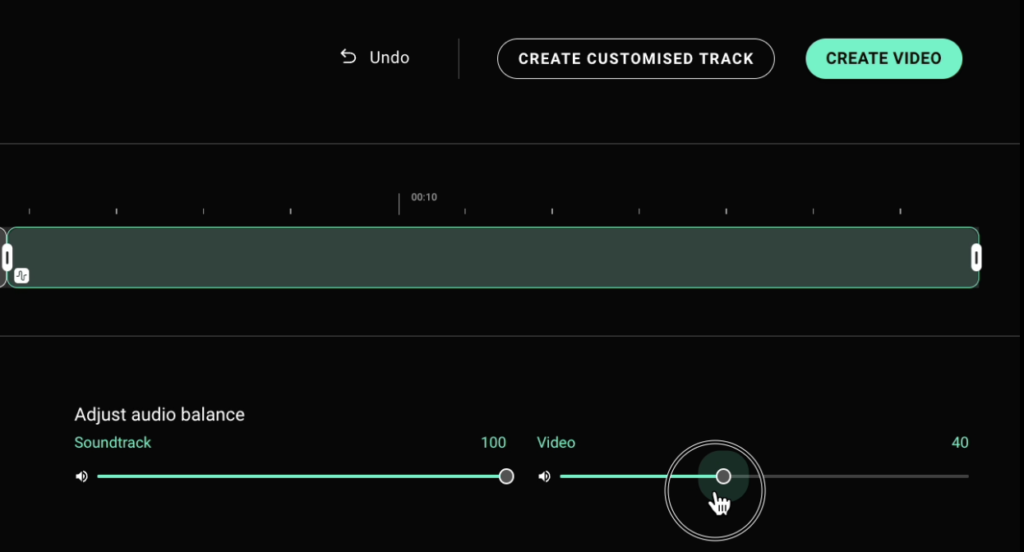Click the right trim handle of the clip
Image resolution: width=1024 pixels, height=552 pixels.
pyautogui.click(x=977, y=257)
